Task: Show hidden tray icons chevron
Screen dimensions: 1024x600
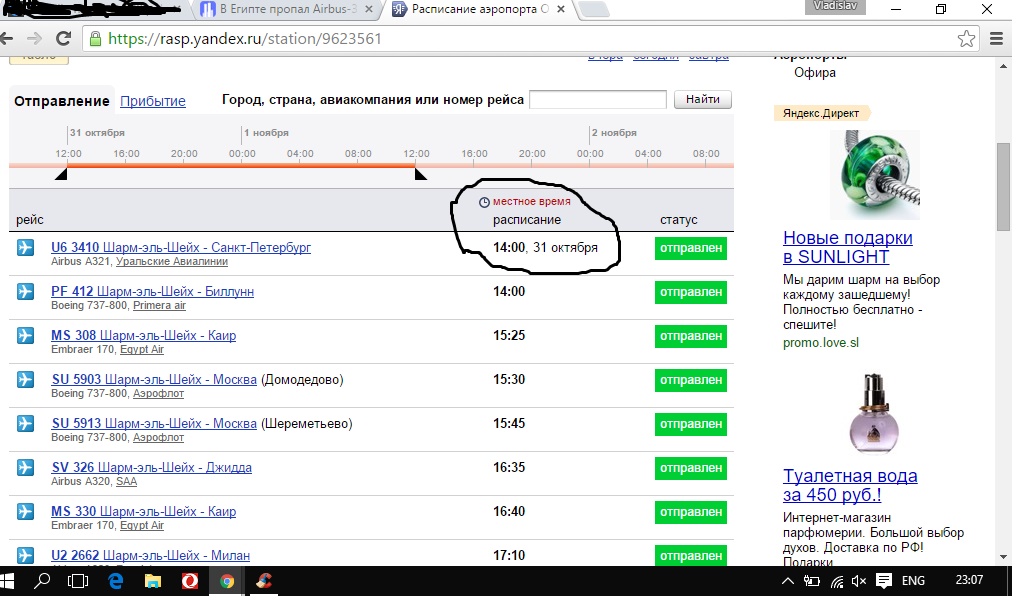Action: point(788,581)
